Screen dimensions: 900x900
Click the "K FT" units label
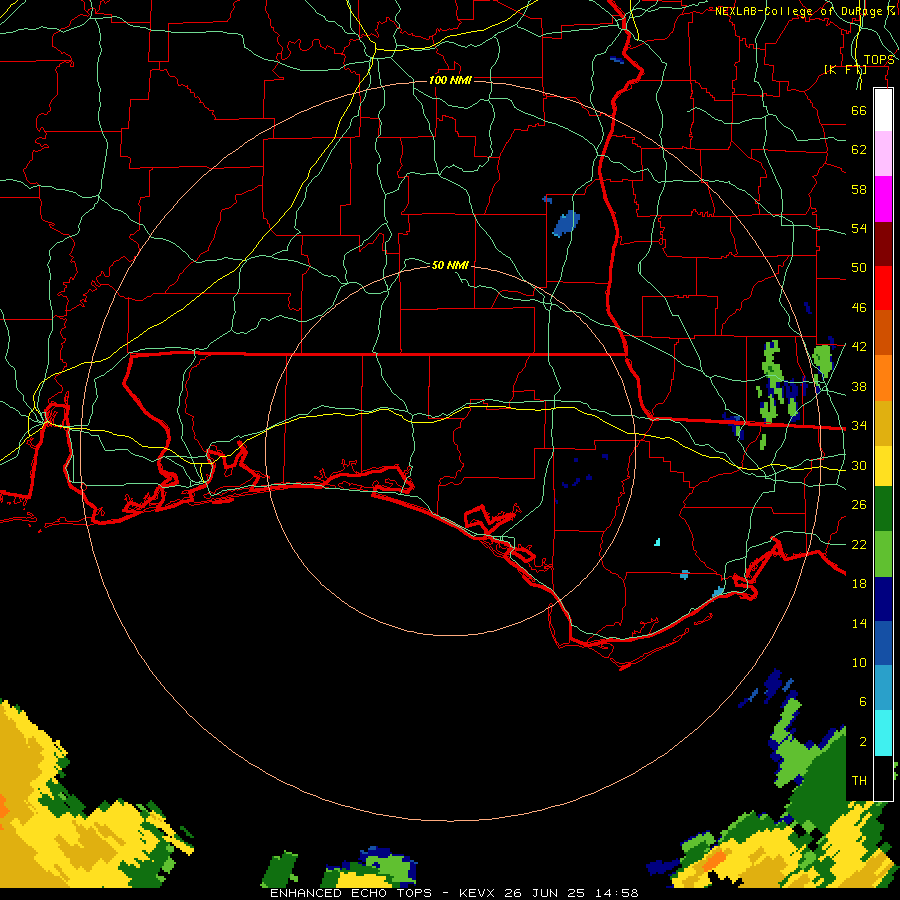point(845,70)
